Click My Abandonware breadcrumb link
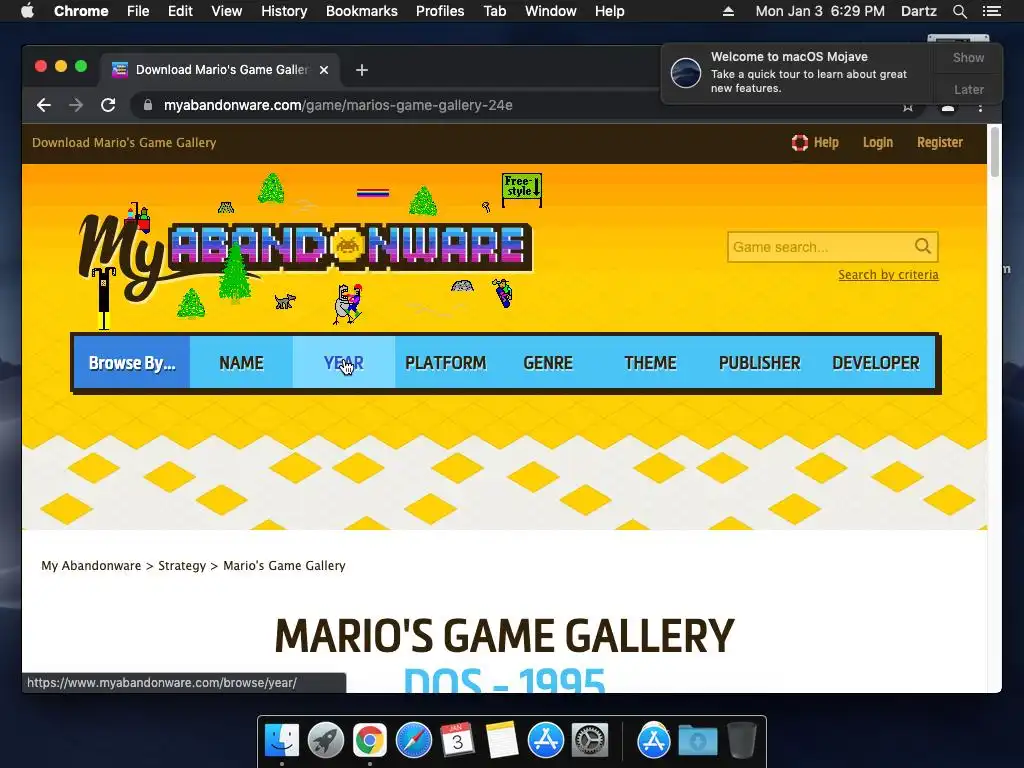This screenshot has height=768, width=1024. coord(91,566)
